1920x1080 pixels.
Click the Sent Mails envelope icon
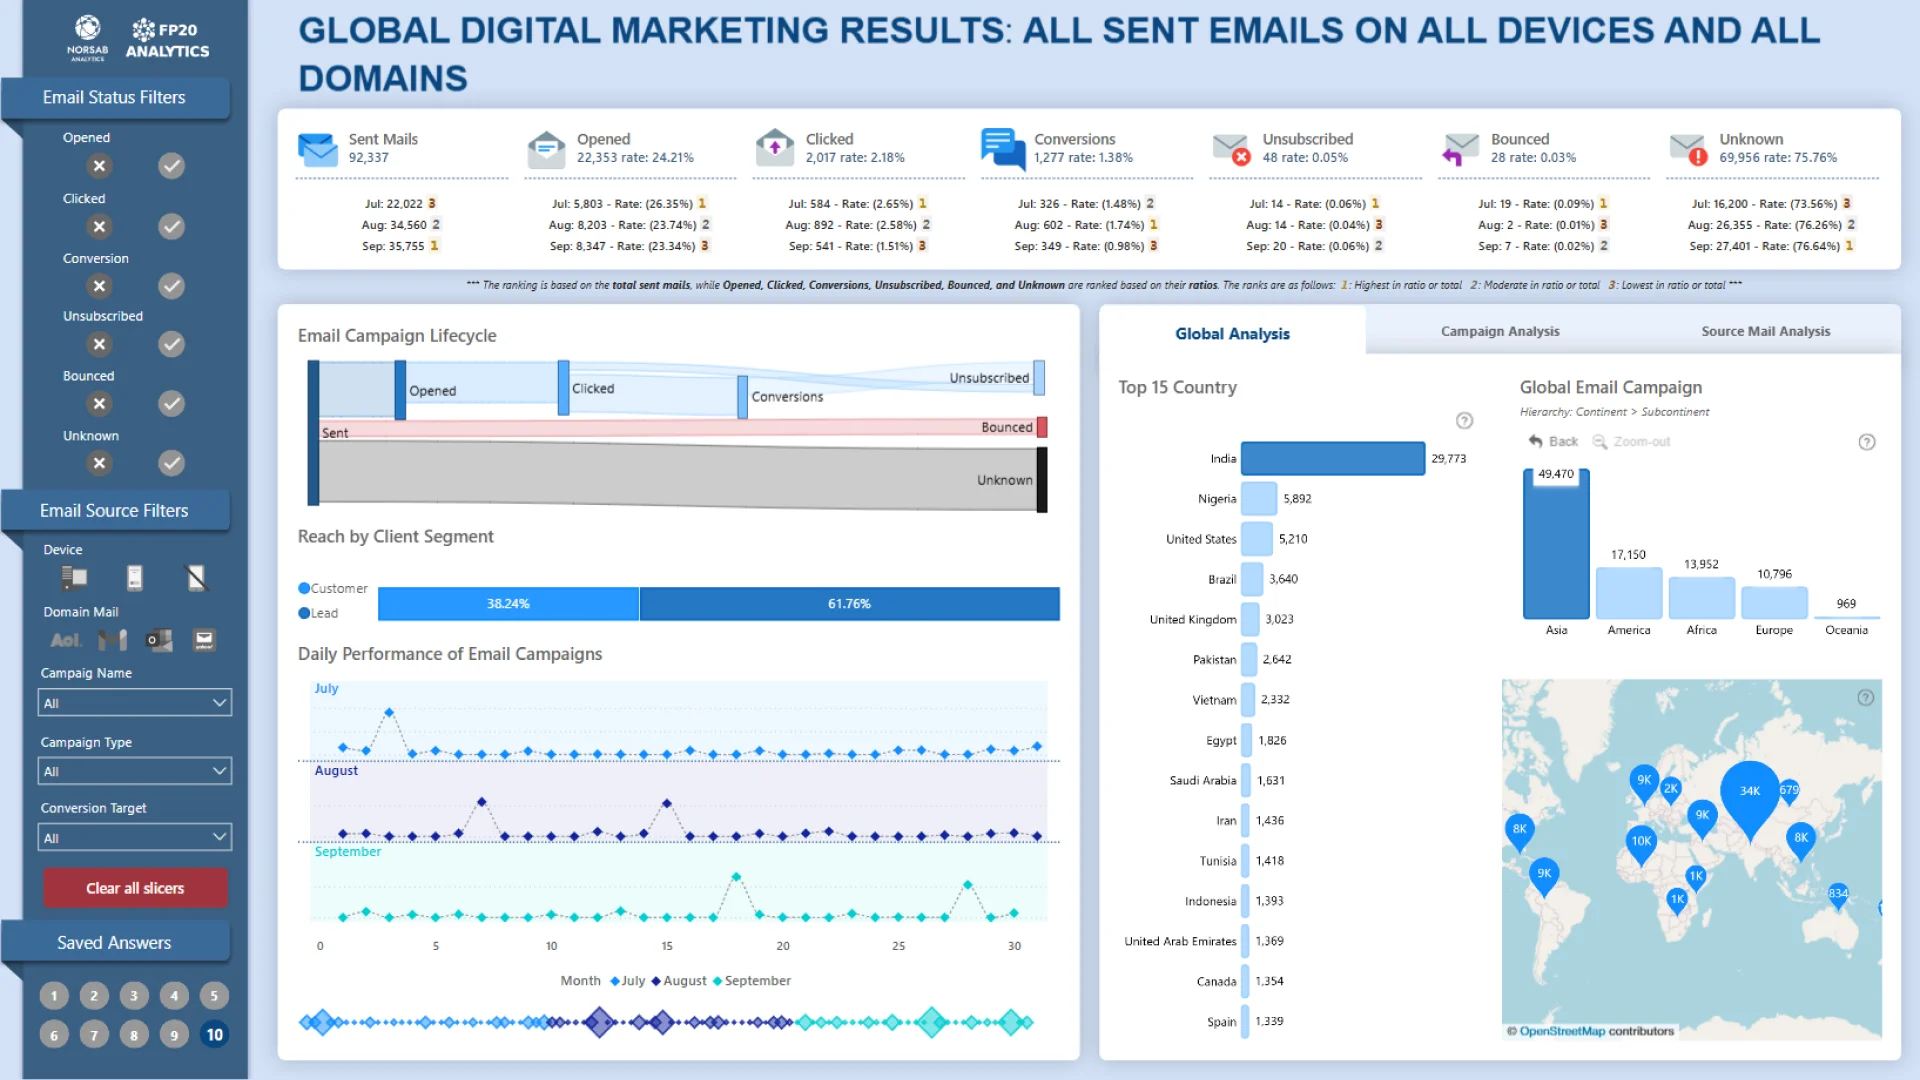pyautogui.click(x=318, y=149)
